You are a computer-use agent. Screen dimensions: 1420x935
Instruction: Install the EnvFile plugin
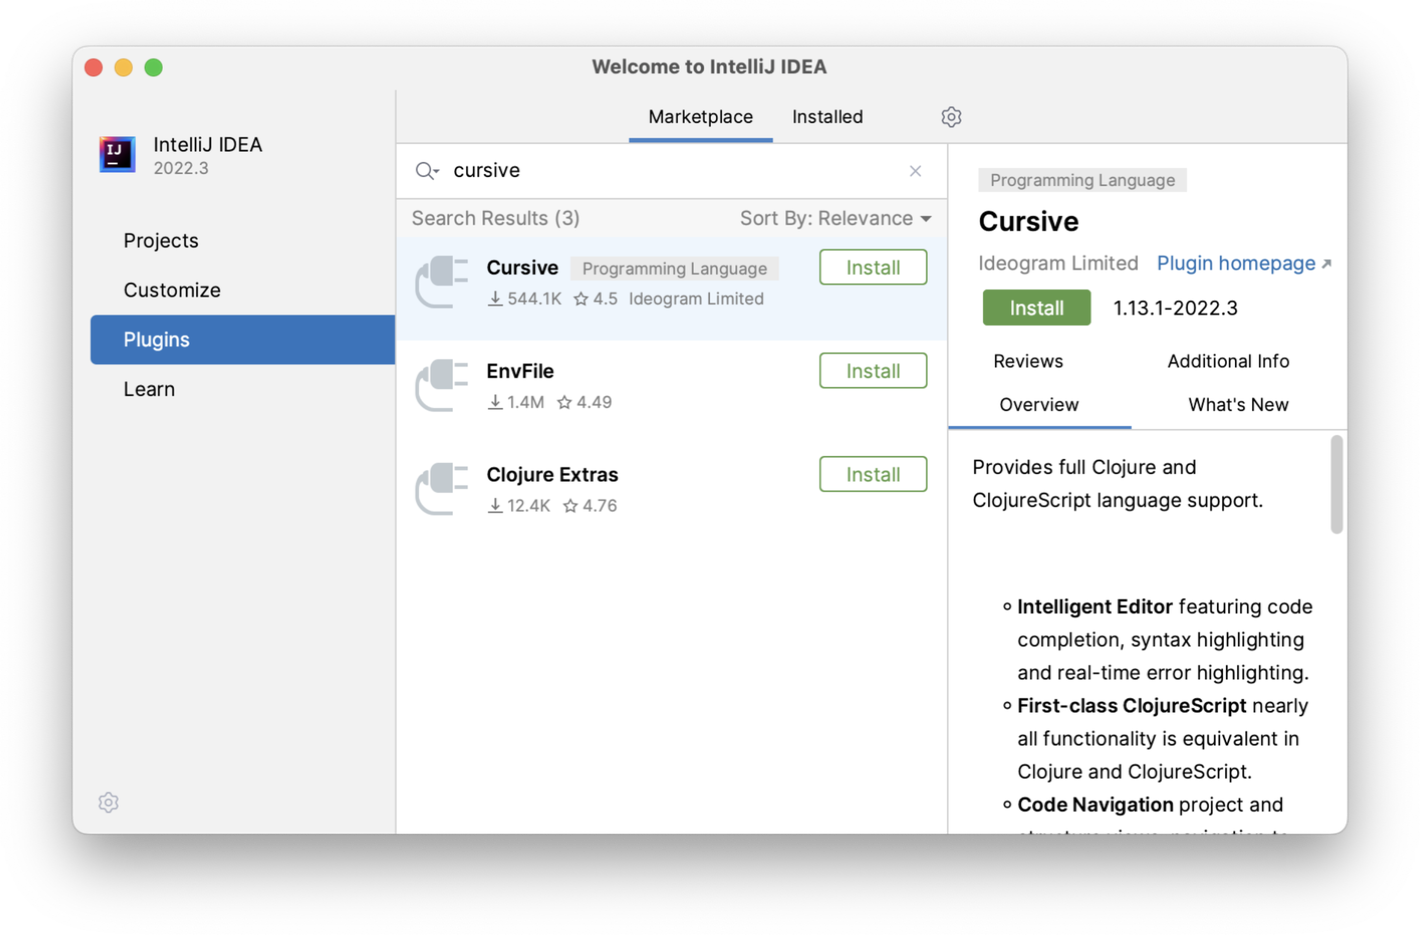pyautogui.click(x=873, y=371)
